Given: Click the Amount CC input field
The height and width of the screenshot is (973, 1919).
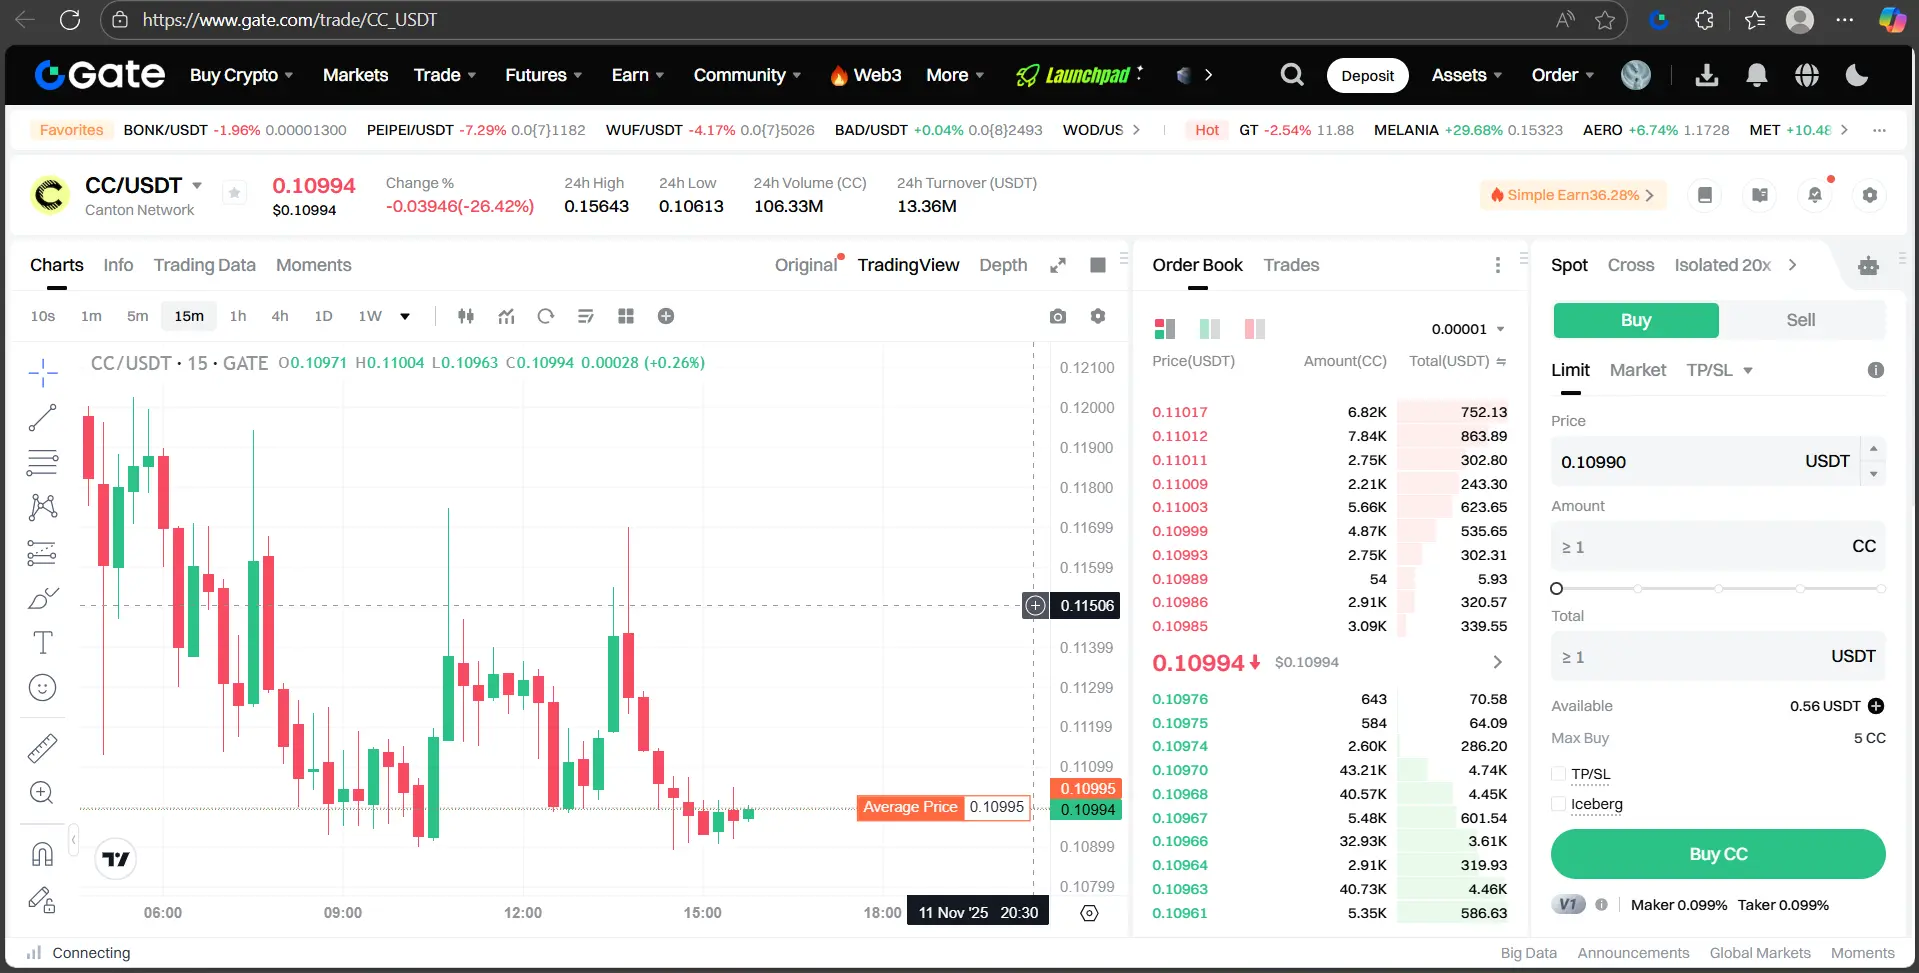Looking at the screenshot, I should [1718, 546].
